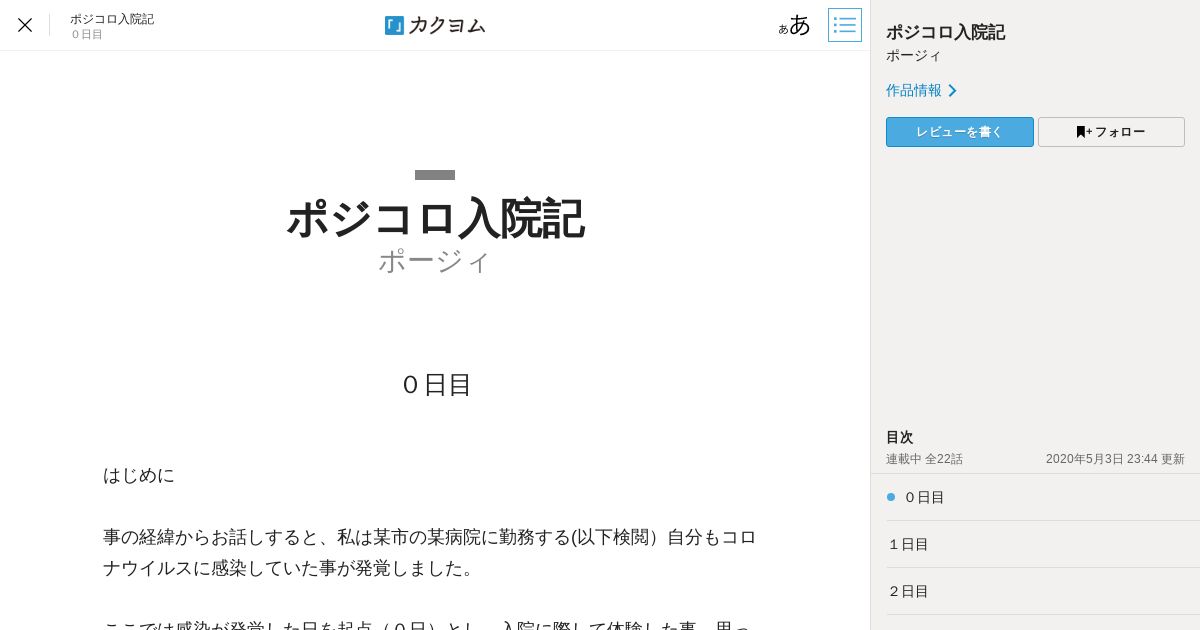Click the blue current-chapter dot beside ０日目

891,497
